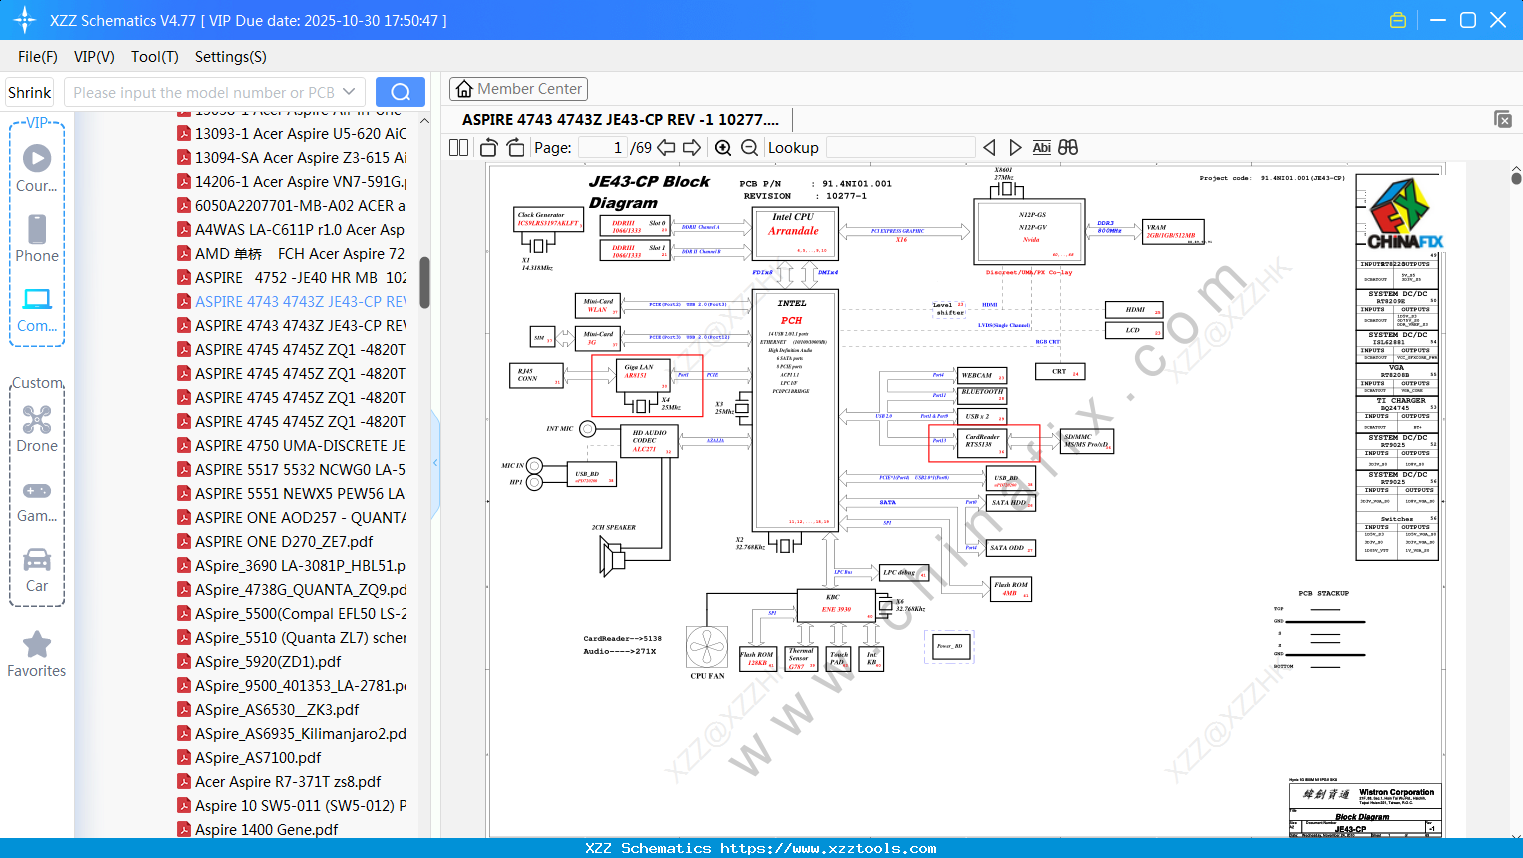
Task: Select the Computer category icon
Action: coord(37,309)
